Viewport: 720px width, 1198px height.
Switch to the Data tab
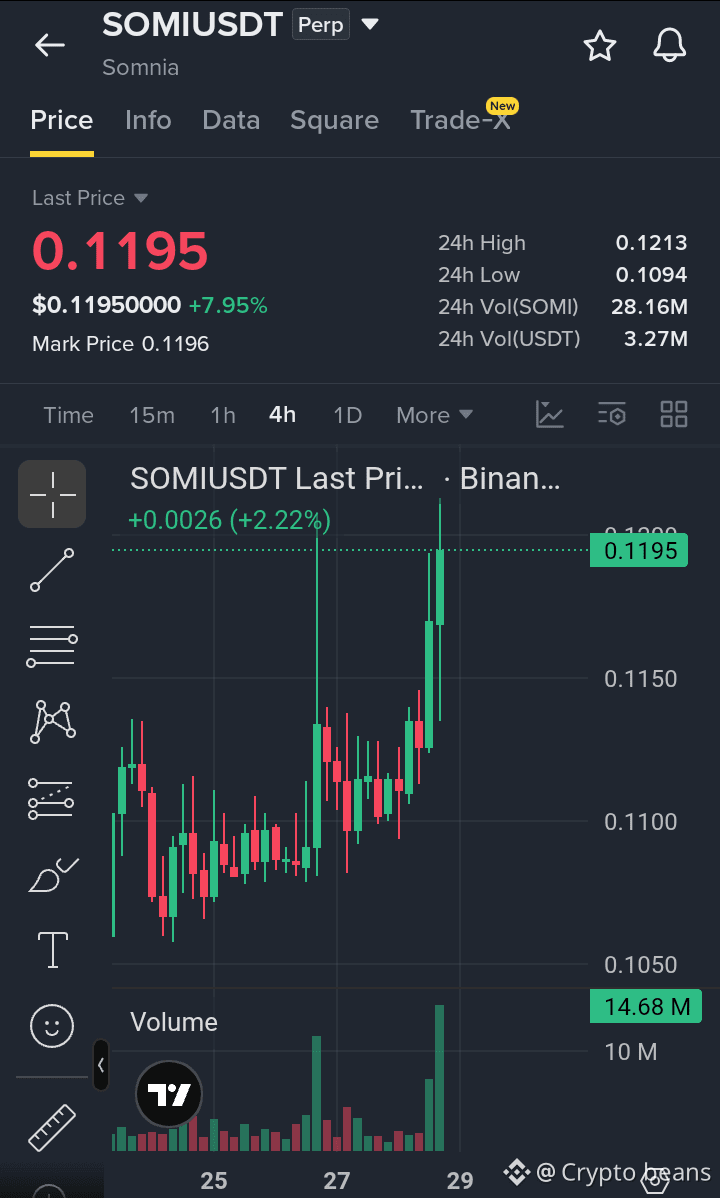click(231, 120)
